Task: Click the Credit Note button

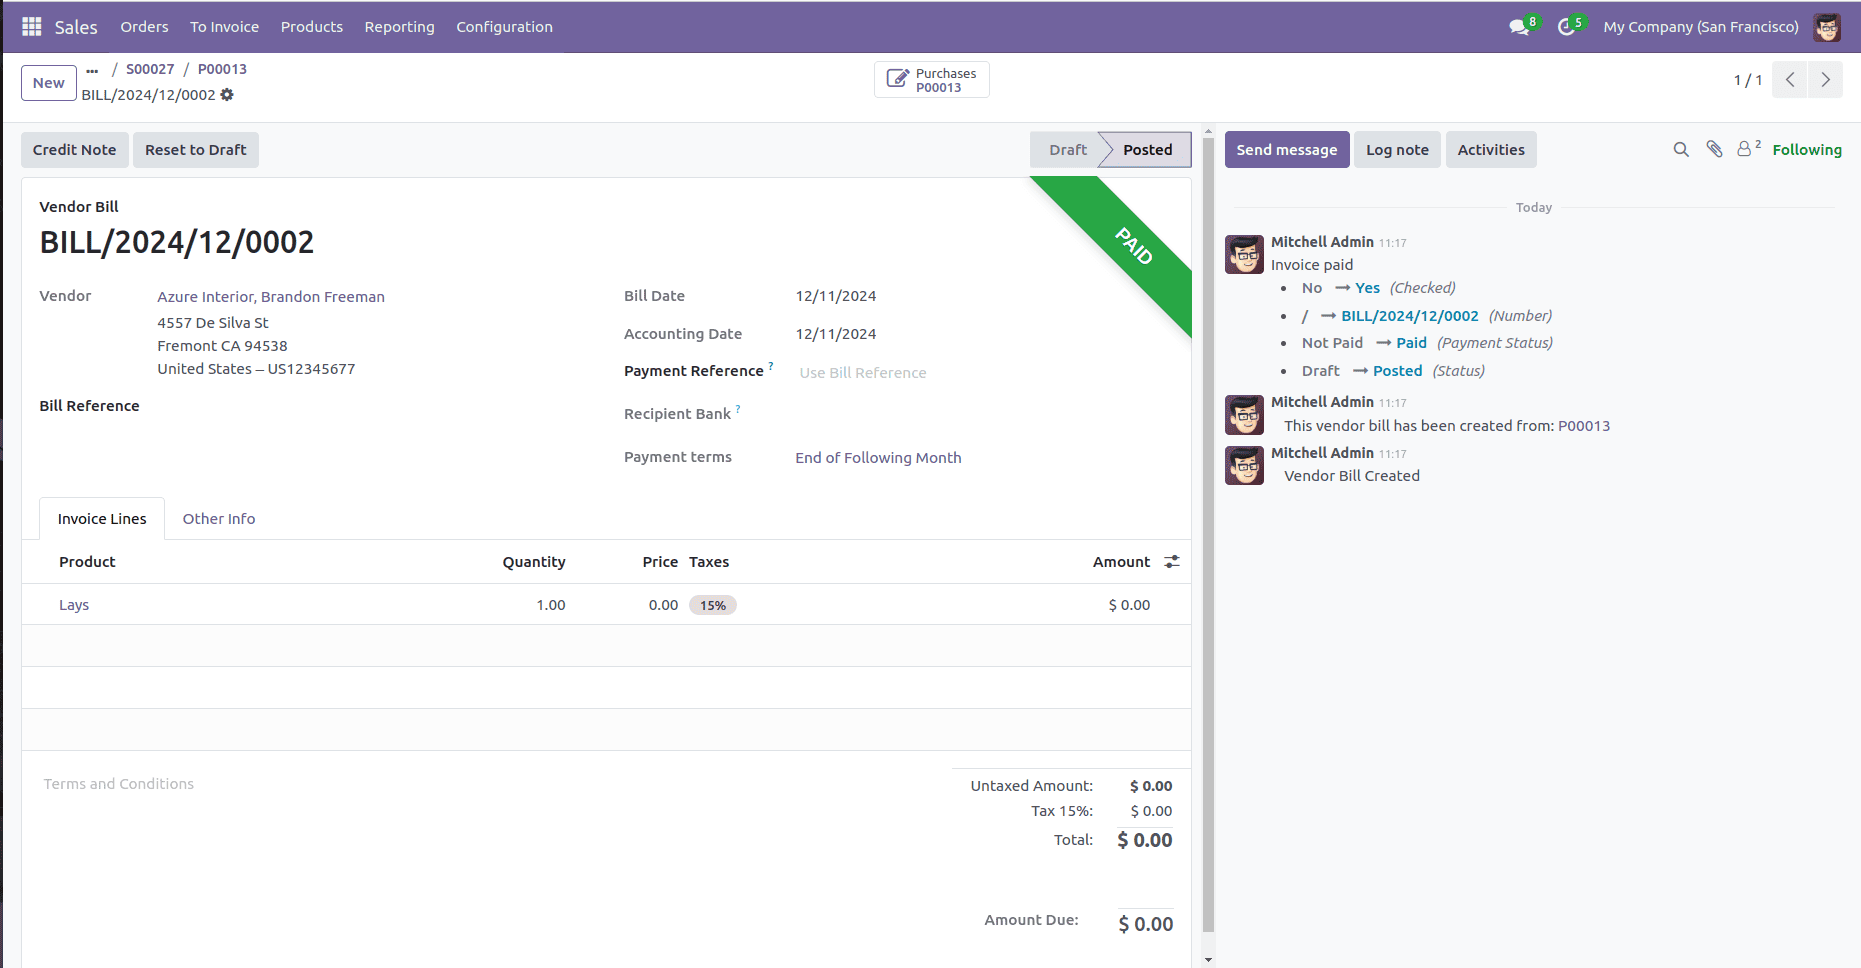Action: click(74, 149)
